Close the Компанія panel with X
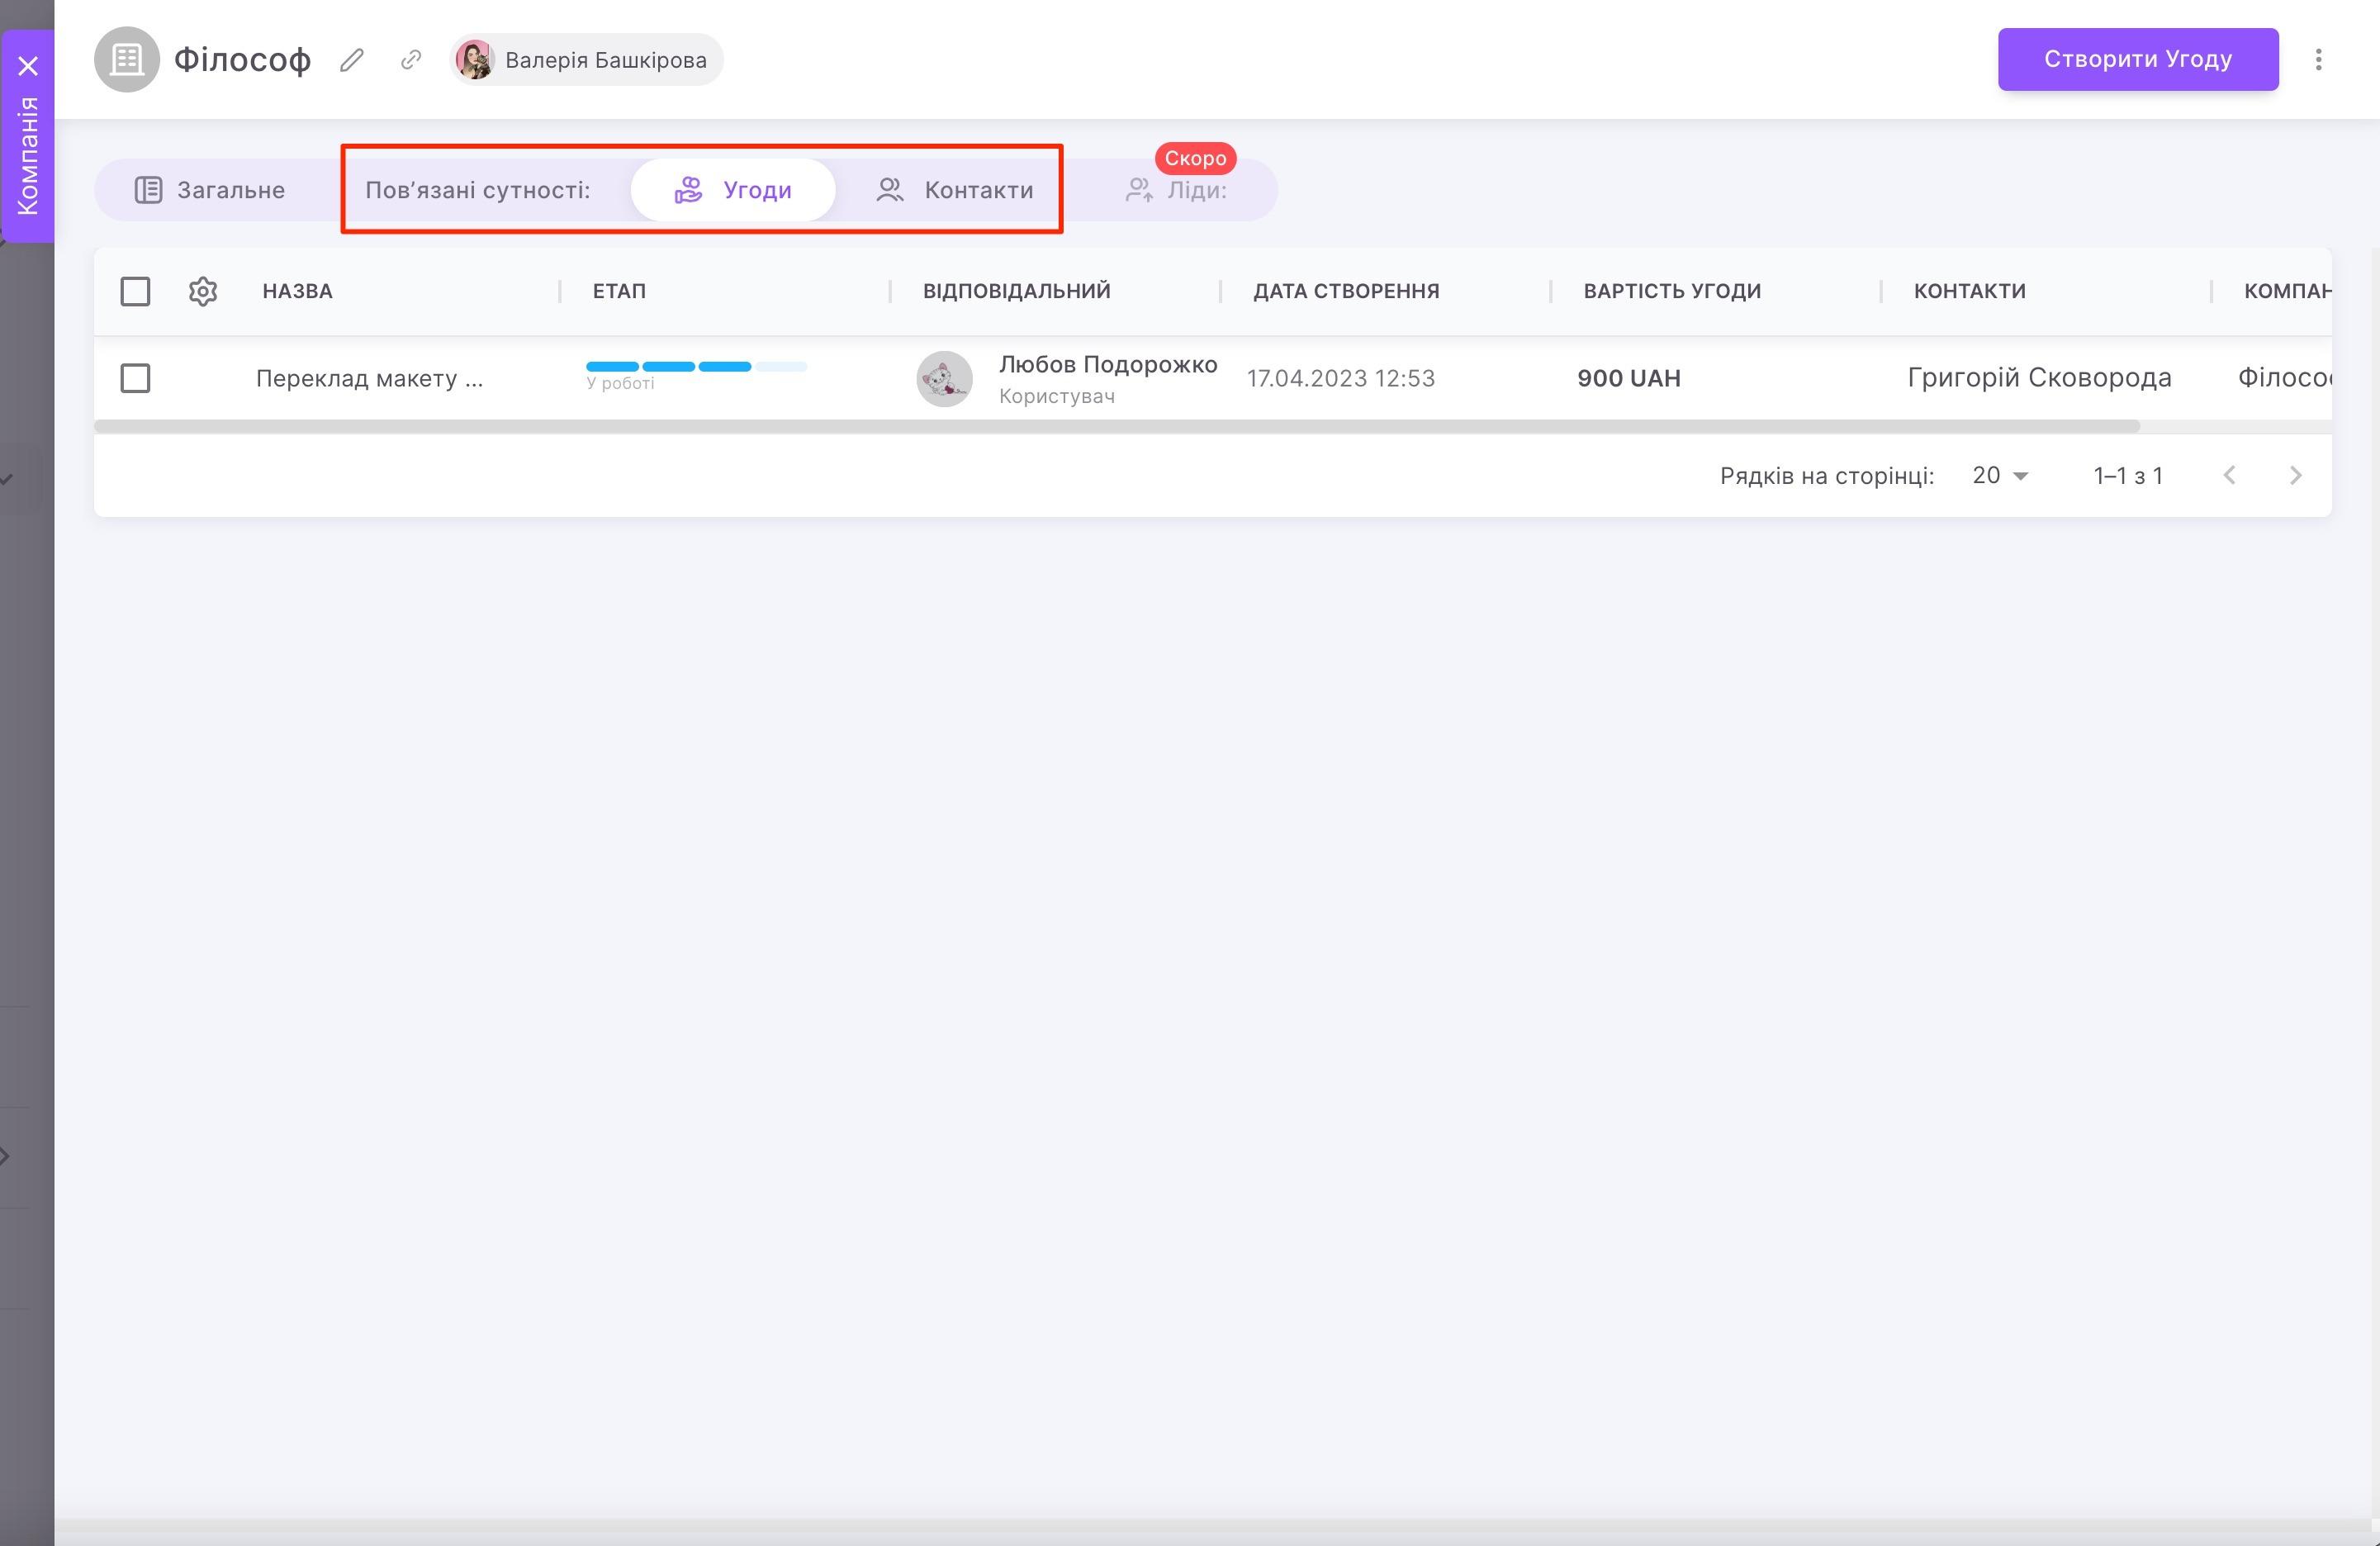This screenshot has width=2380, height=1546. click(28, 66)
